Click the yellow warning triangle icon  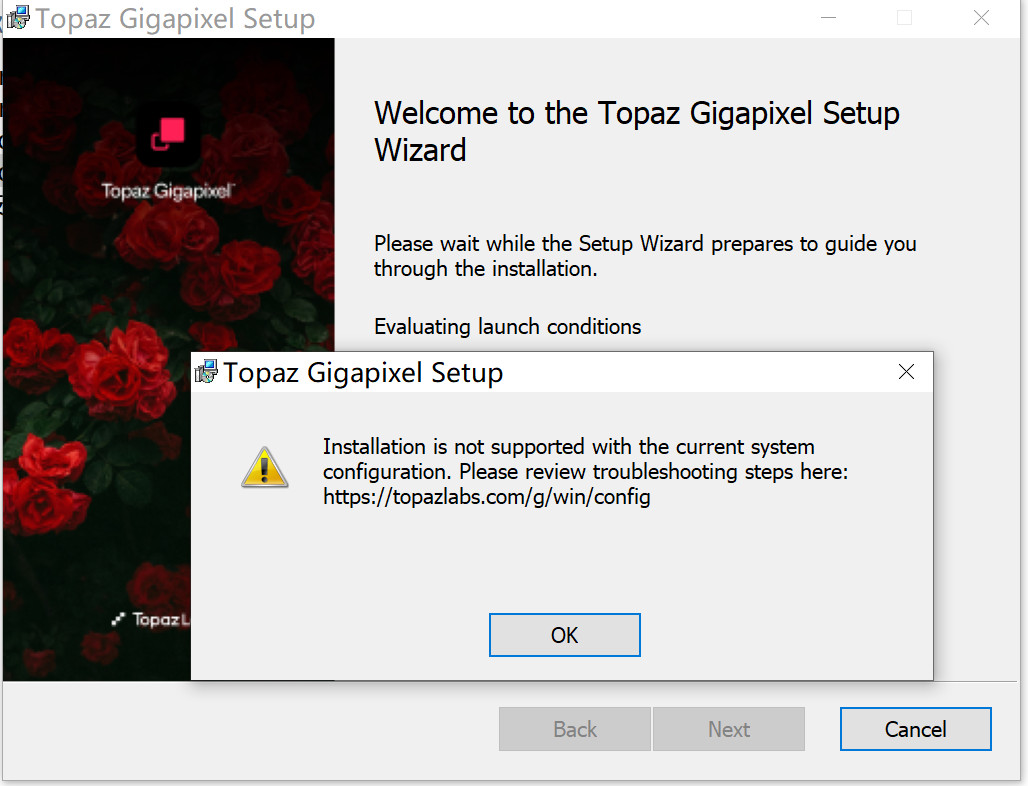[265, 468]
